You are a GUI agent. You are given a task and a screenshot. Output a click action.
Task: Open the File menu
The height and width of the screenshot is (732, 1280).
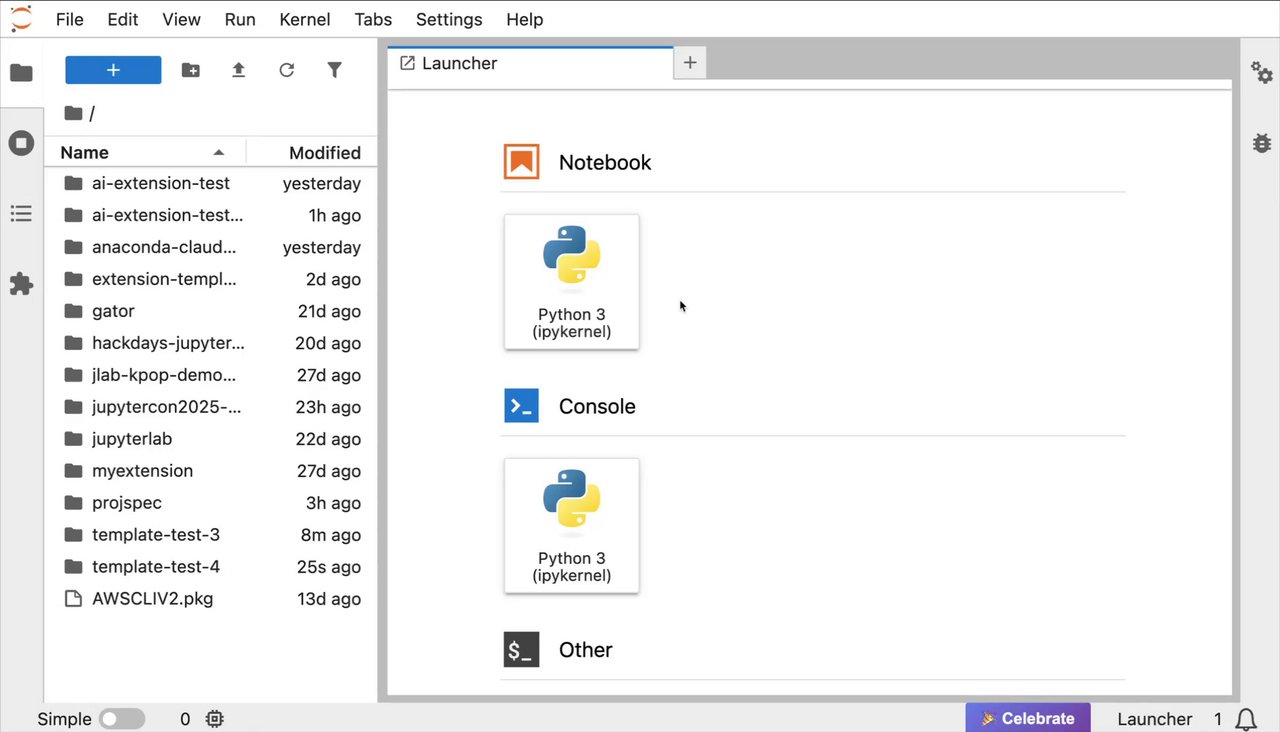click(70, 19)
